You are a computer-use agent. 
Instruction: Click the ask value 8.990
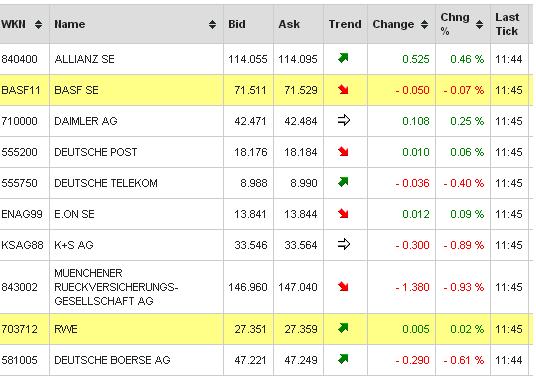pos(304,183)
